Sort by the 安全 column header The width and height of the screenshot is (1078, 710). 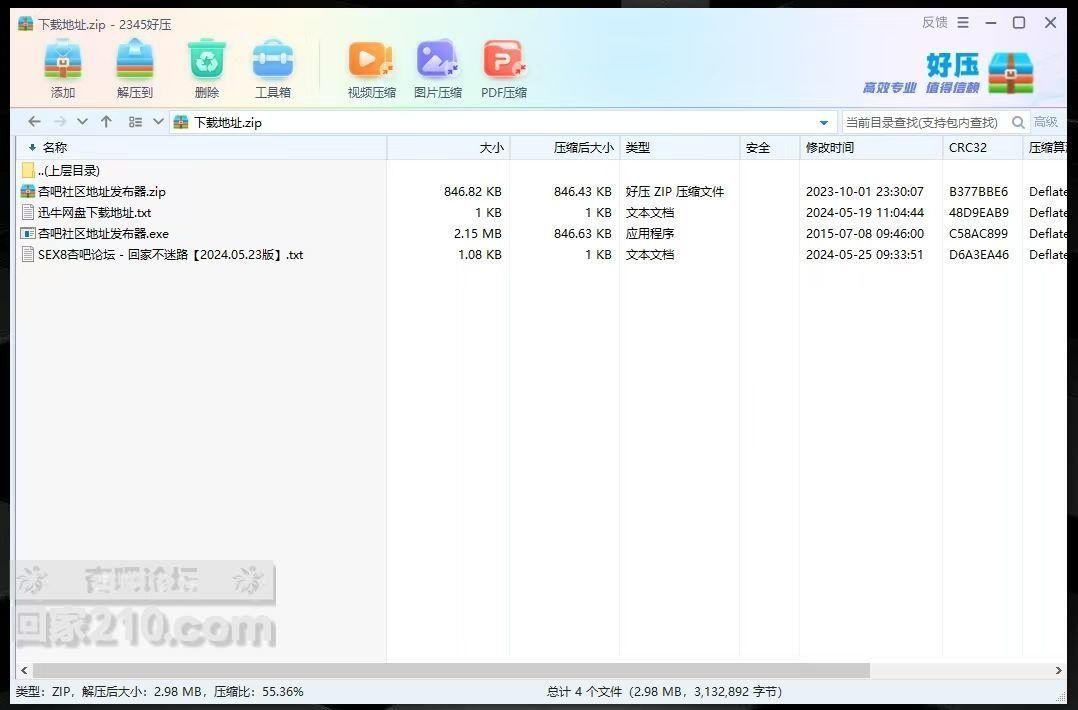click(x=769, y=148)
